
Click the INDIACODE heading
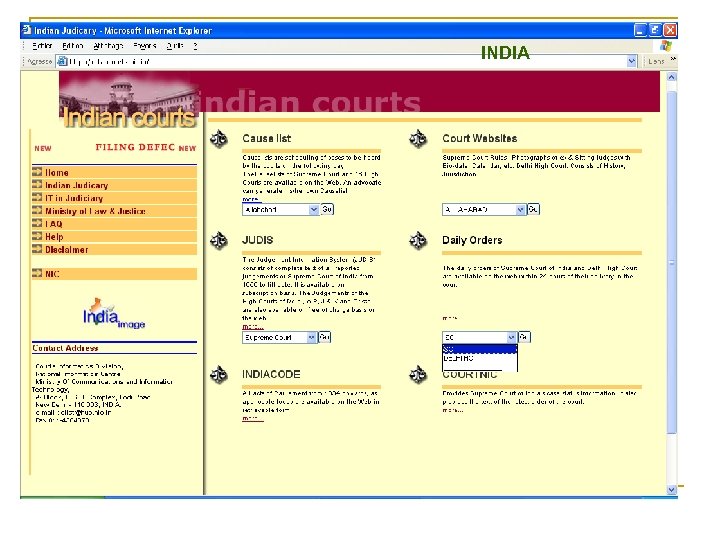click(x=271, y=374)
